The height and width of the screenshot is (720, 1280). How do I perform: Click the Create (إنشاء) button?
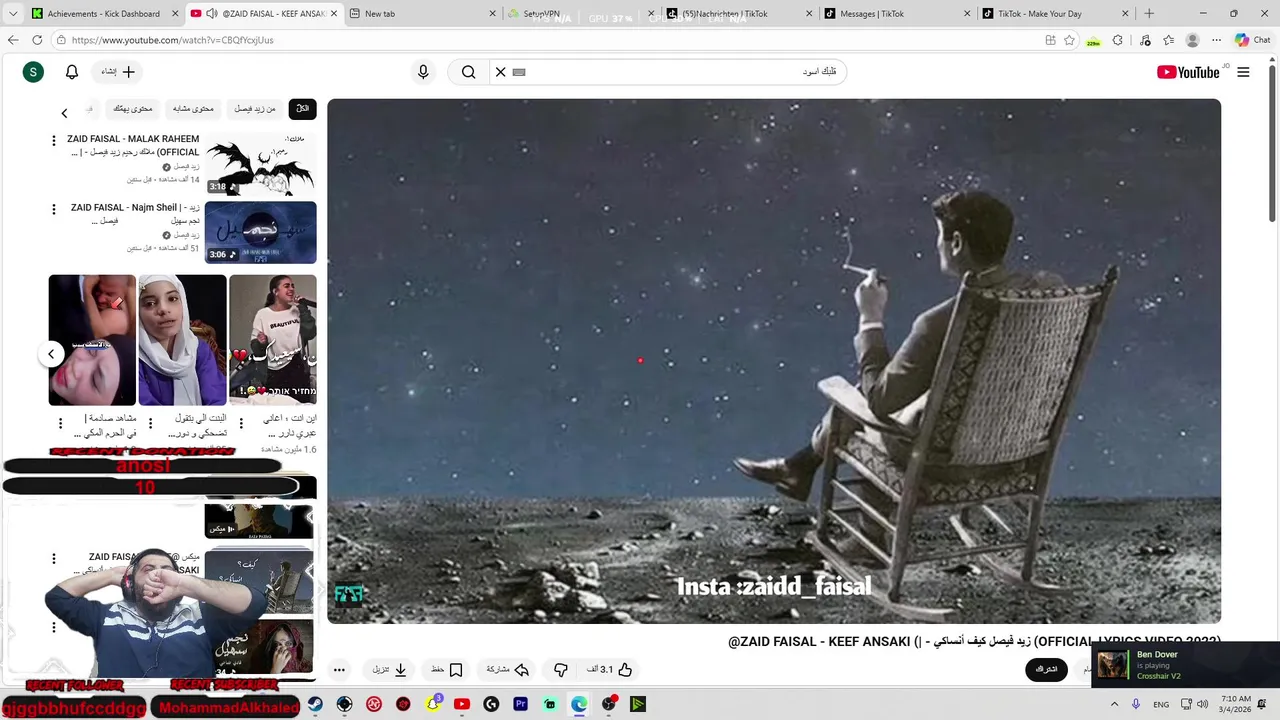119,72
